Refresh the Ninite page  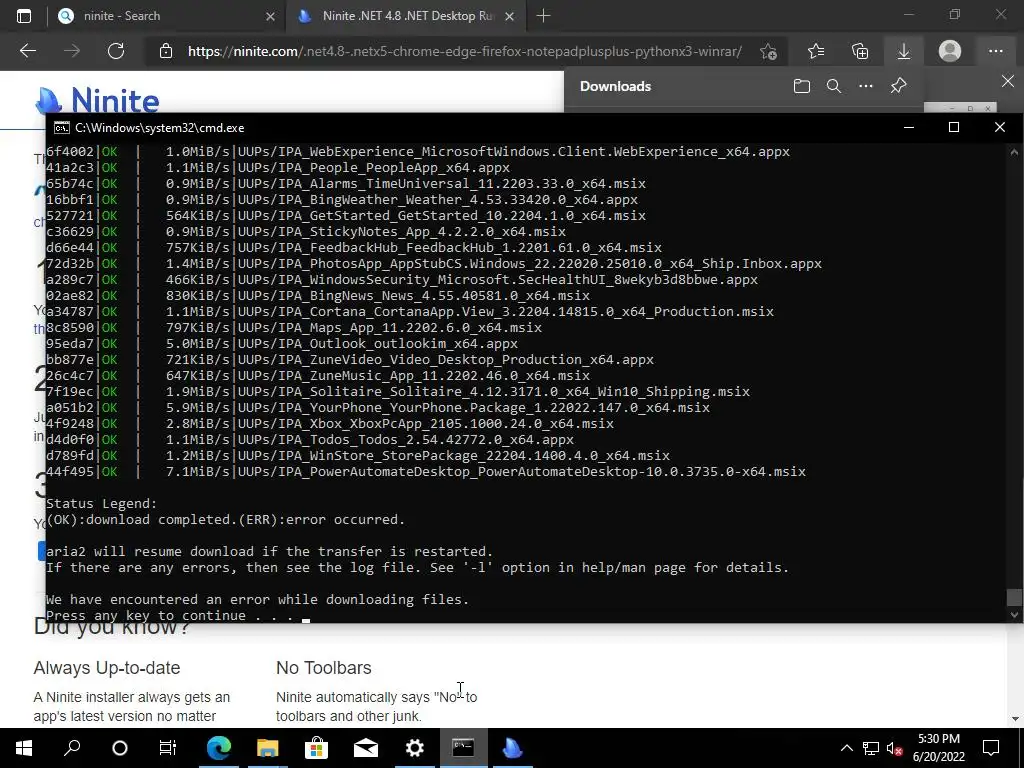click(116, 51)
